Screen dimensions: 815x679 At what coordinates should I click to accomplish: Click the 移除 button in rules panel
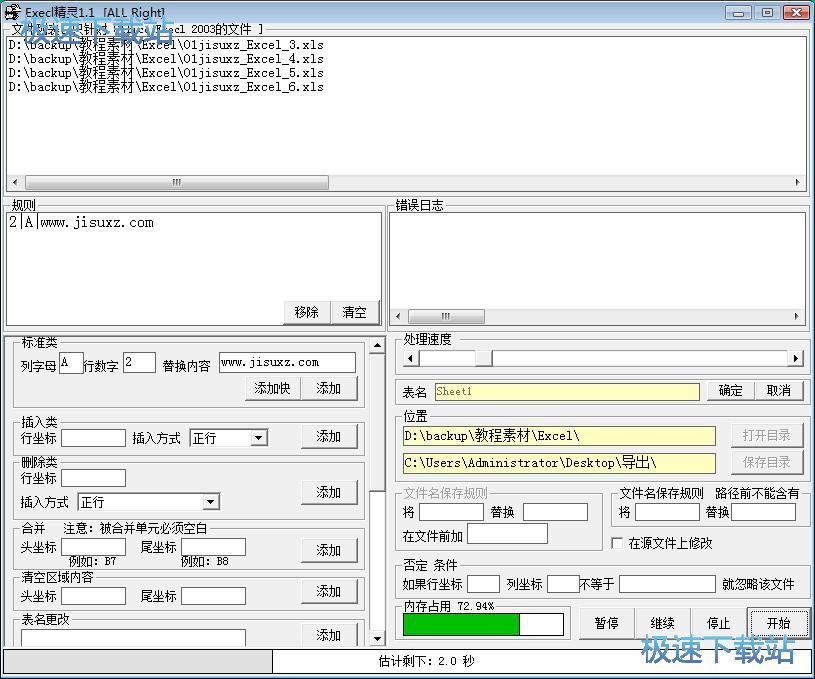(x=307, y=312)
